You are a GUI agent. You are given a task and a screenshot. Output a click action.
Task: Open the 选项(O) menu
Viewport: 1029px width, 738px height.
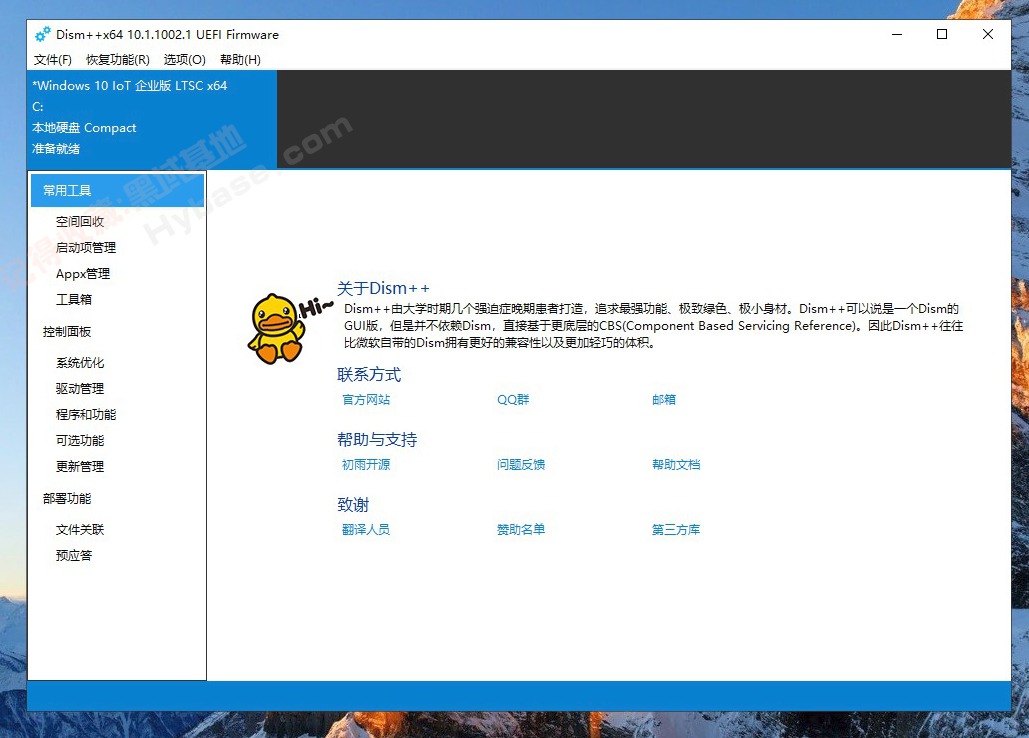[184, 60]
